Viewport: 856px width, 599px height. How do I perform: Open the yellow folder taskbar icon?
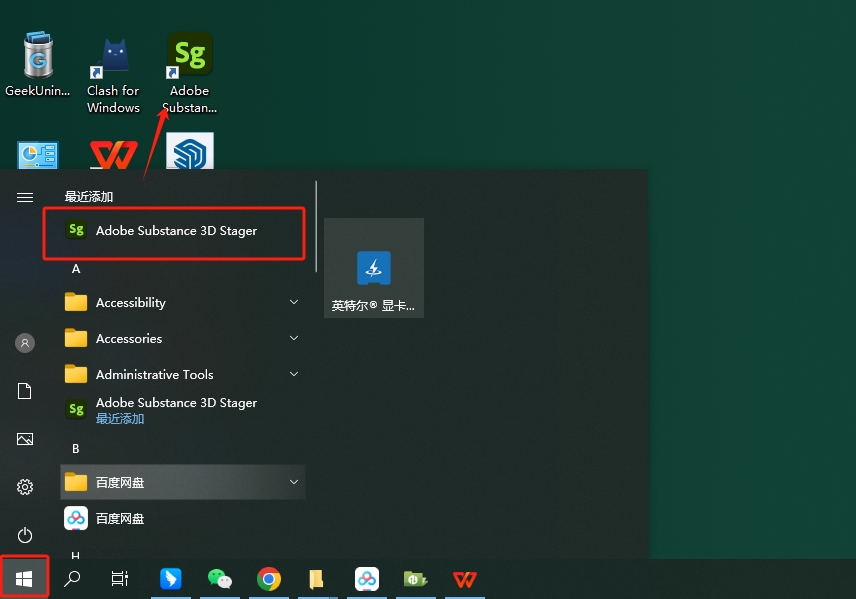316,579
